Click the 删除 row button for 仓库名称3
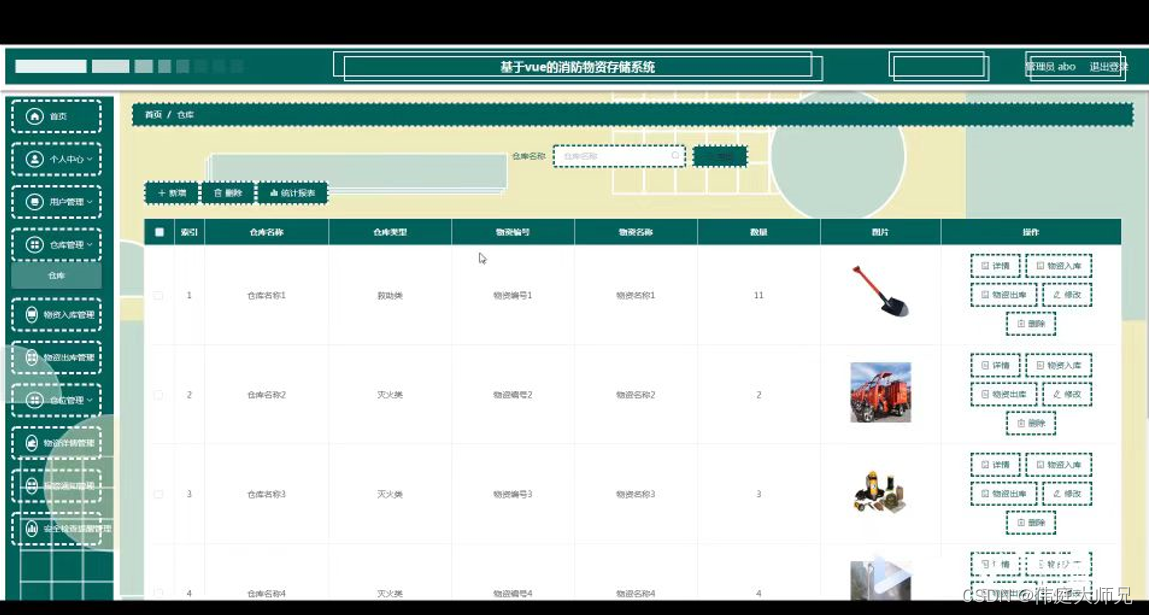The height and width of the screenshot is (615, 1149). click(x=1030, y=523)
